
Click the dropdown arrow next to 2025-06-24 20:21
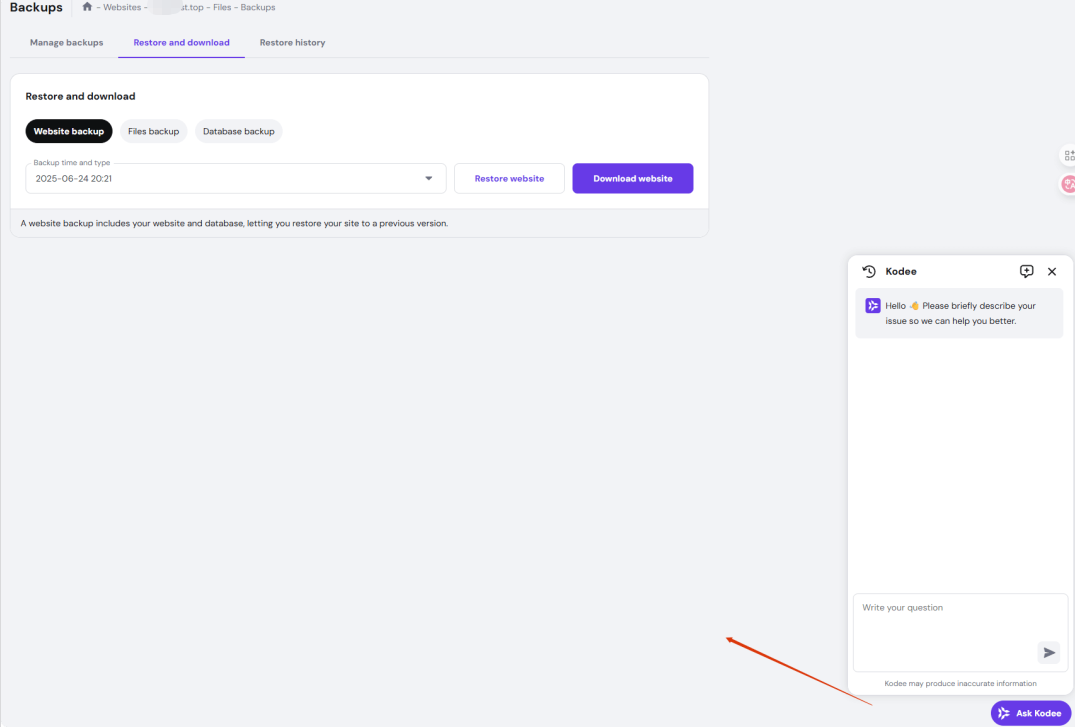click(428, 178)
